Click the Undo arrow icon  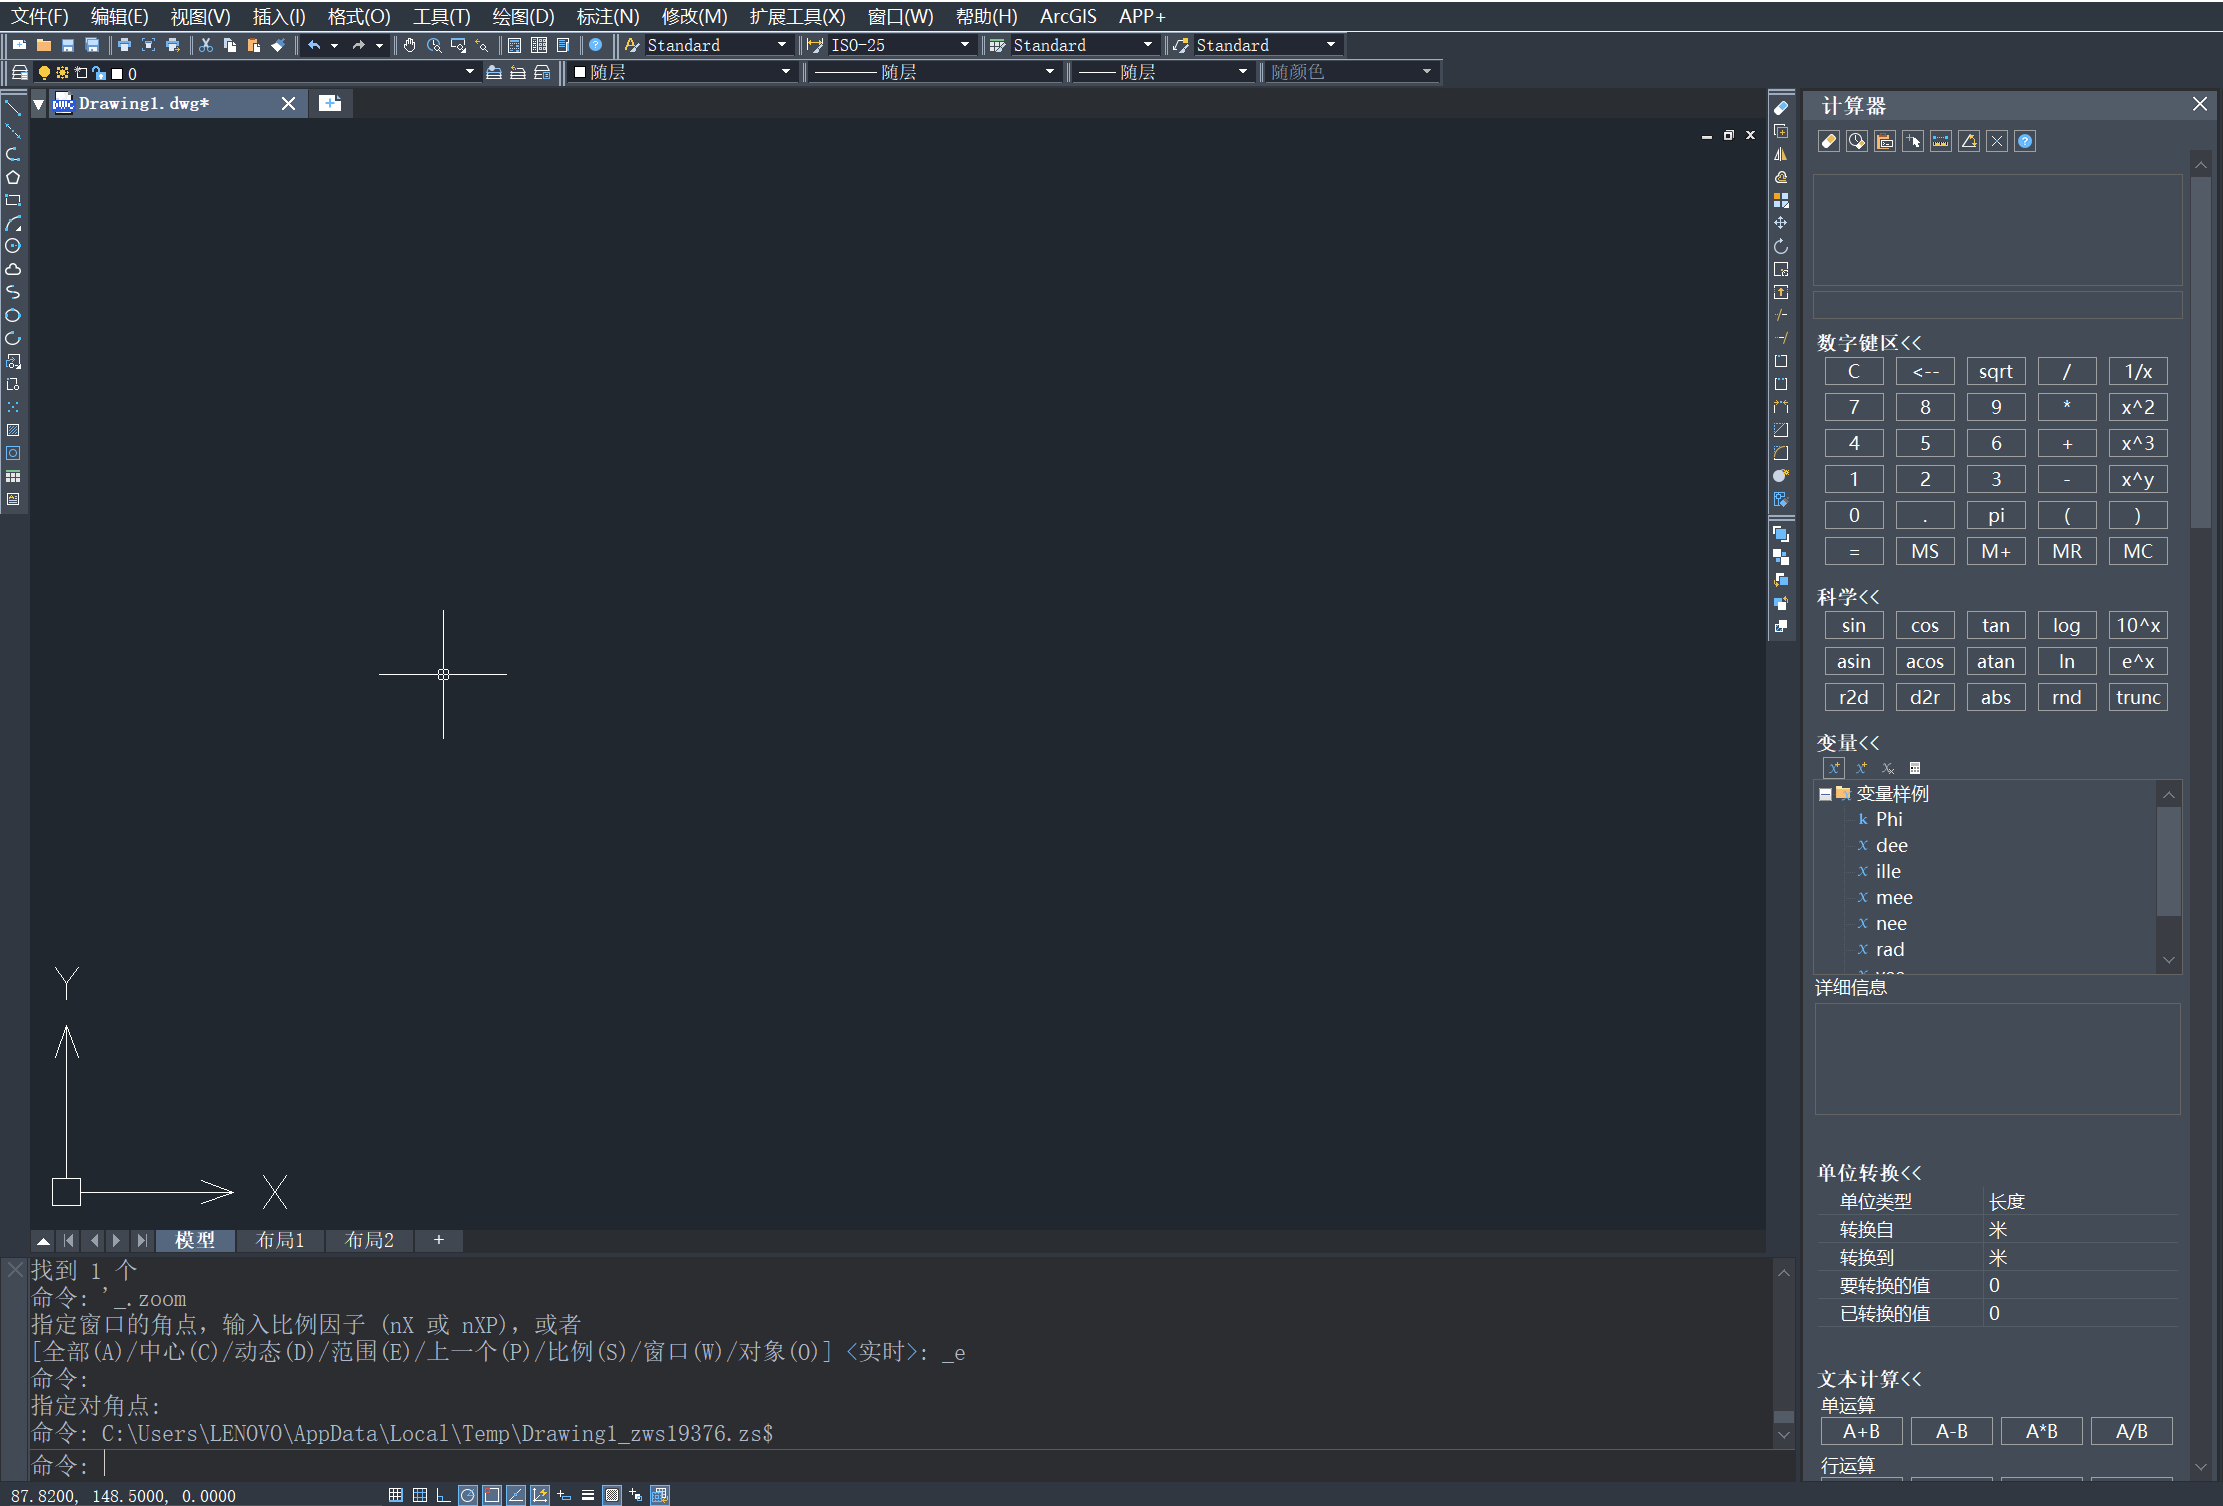pyautogui.click(x=314, y=45)
